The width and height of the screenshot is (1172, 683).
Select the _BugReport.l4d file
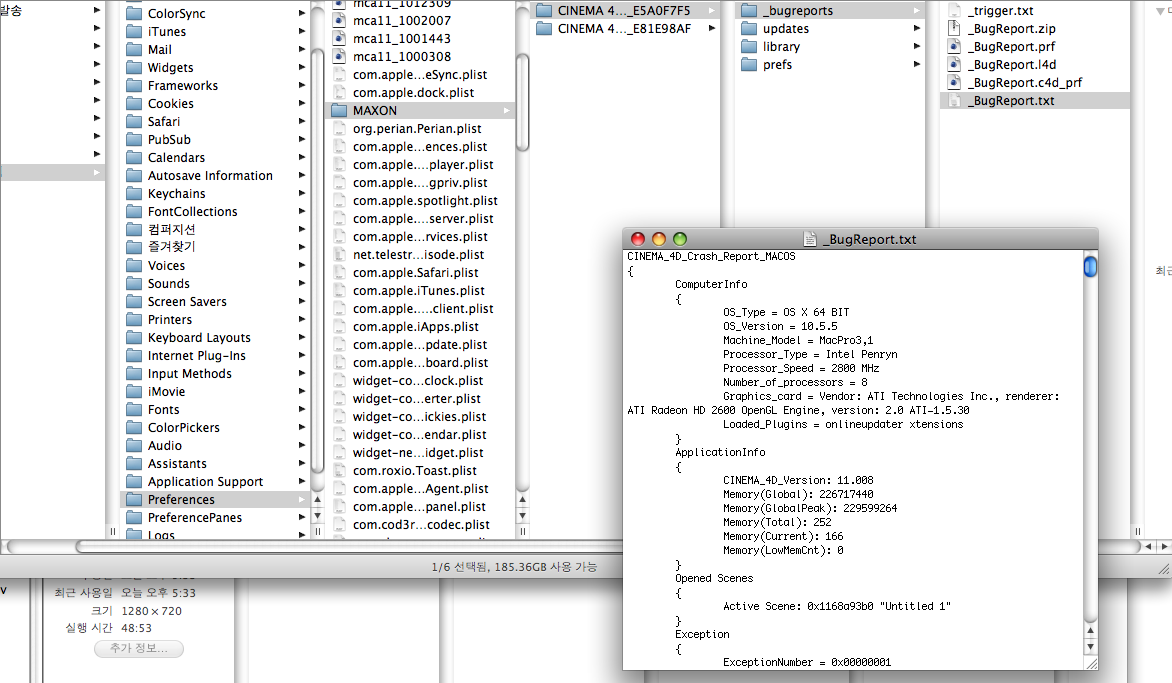(1012, 64)
